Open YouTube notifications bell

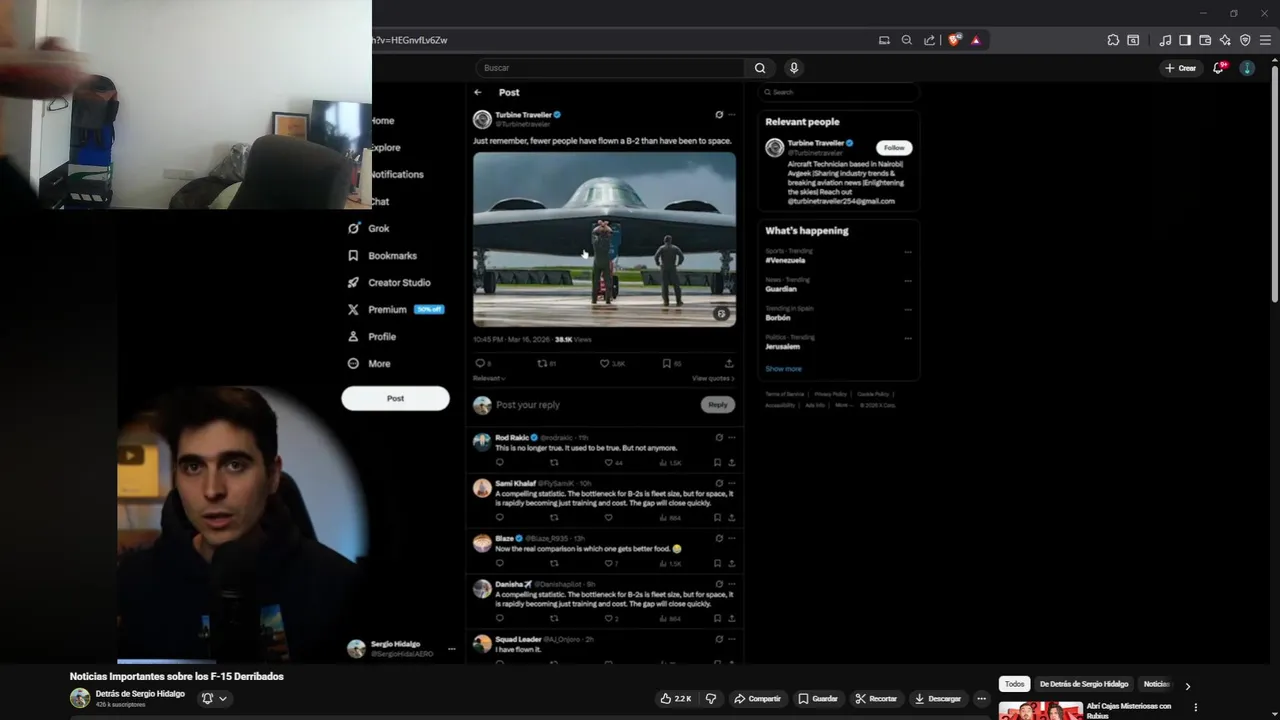tap(1218, 68)
